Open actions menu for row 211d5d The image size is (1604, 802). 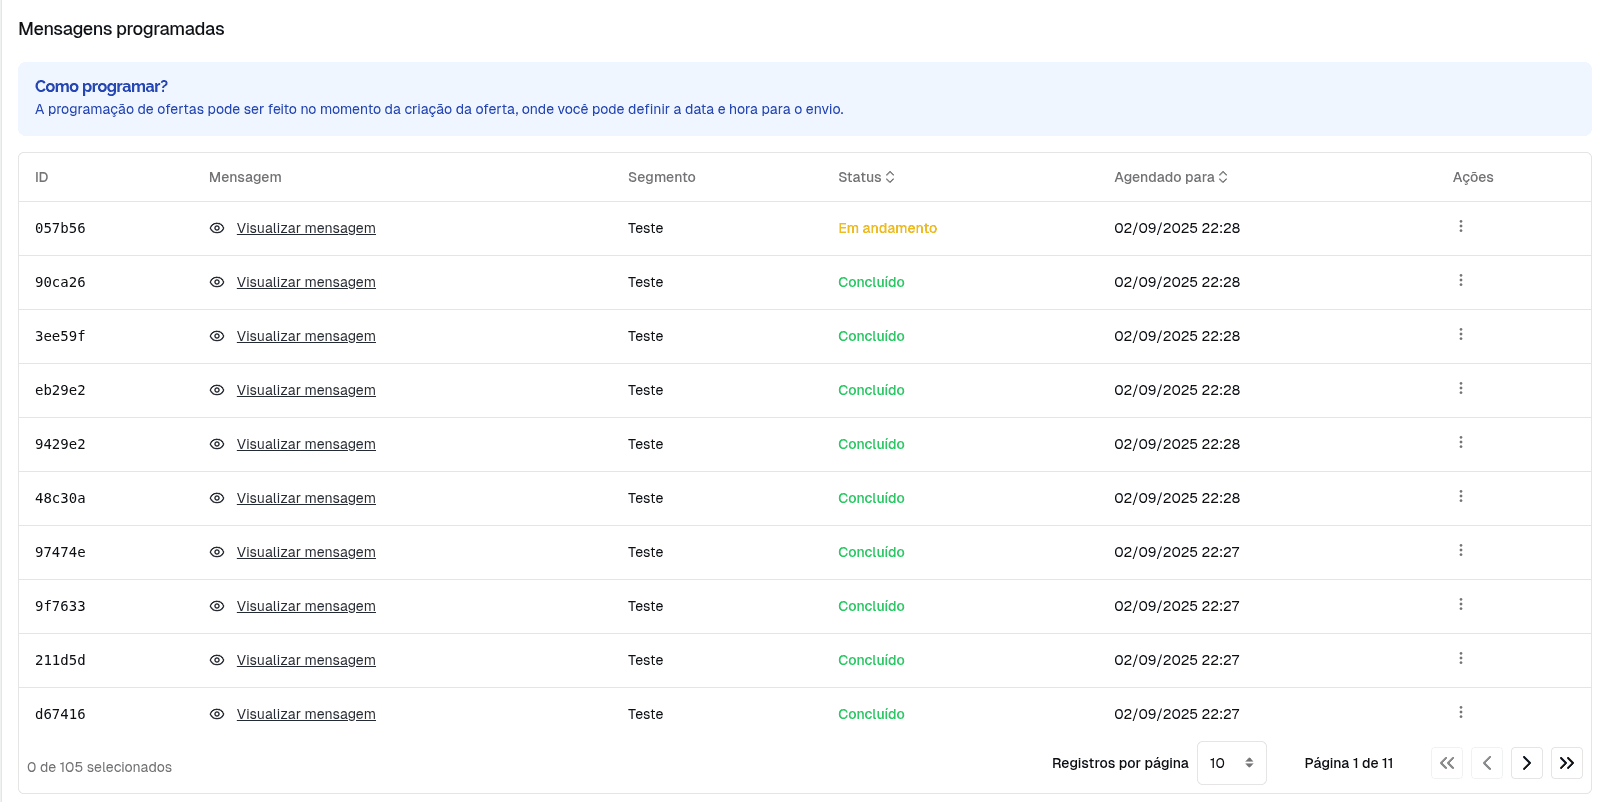1460,659
